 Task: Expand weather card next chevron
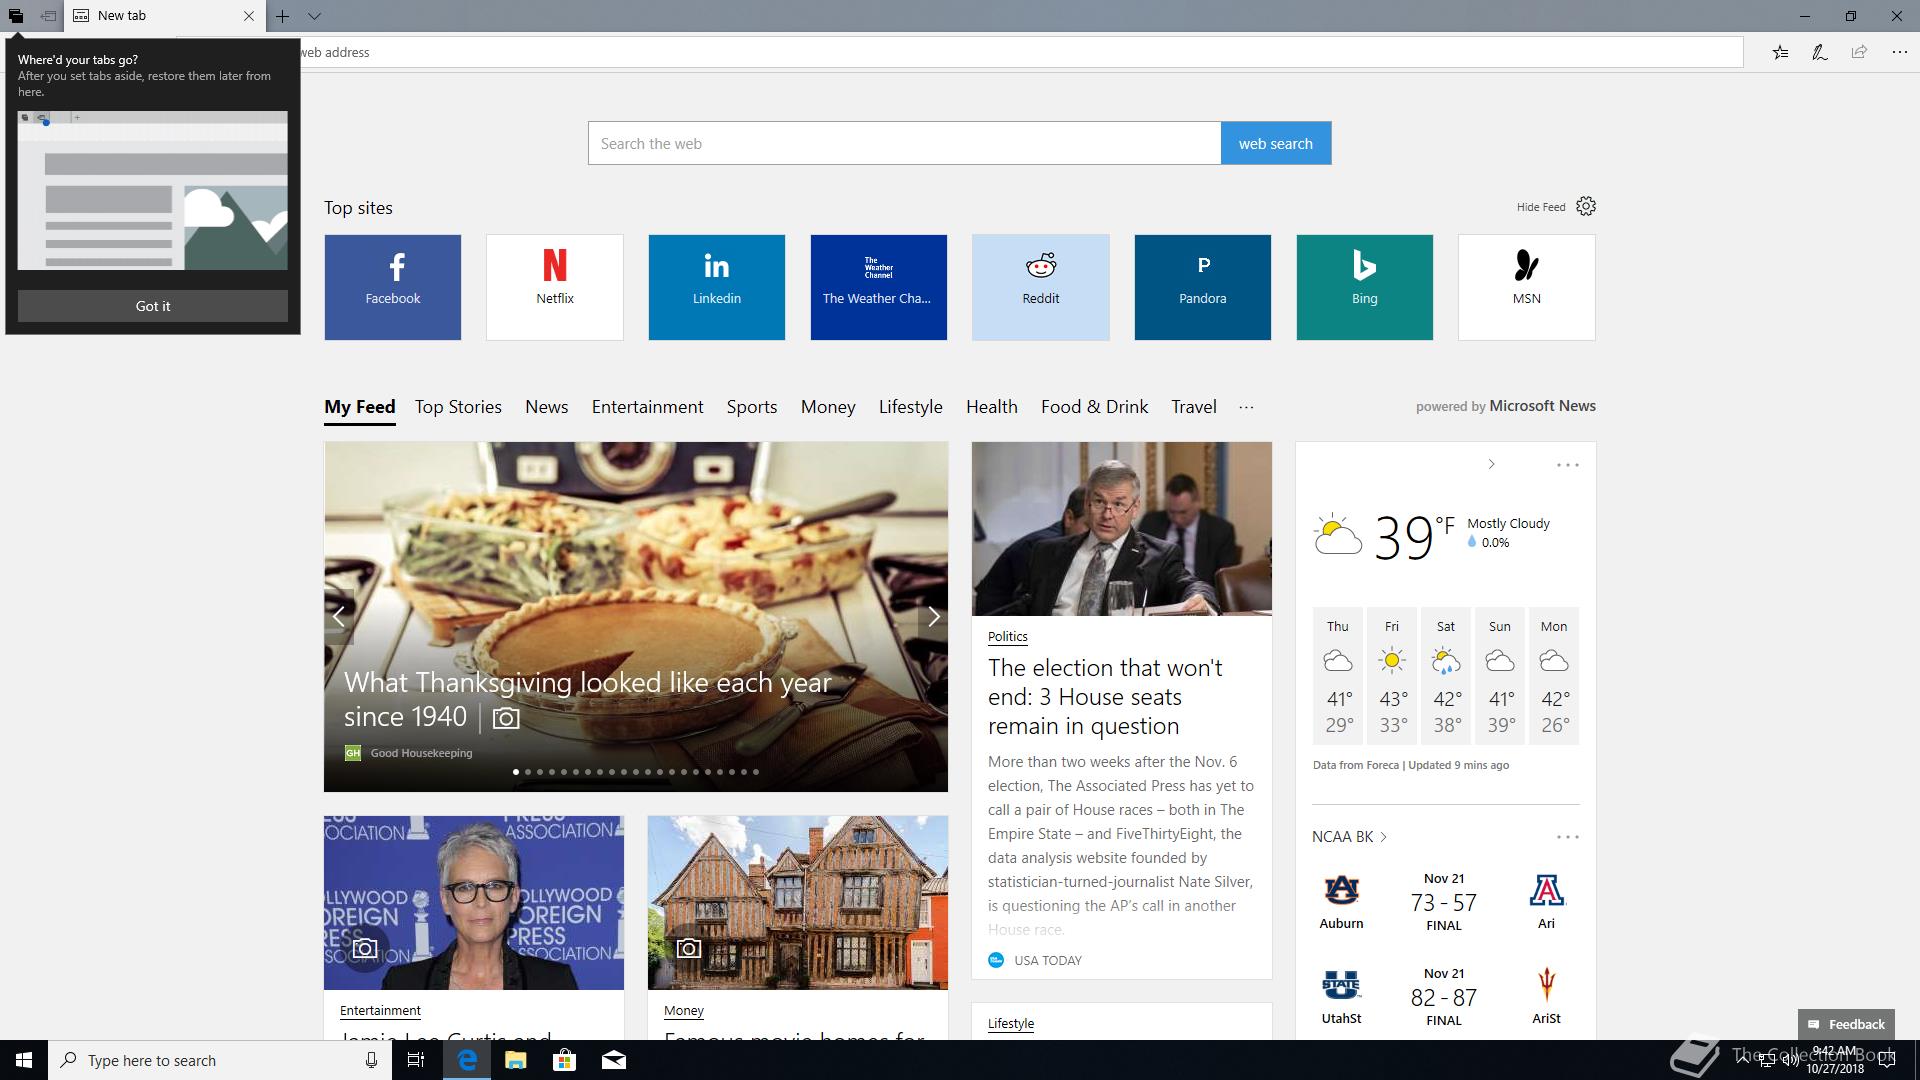click(x=1491, y=464)
